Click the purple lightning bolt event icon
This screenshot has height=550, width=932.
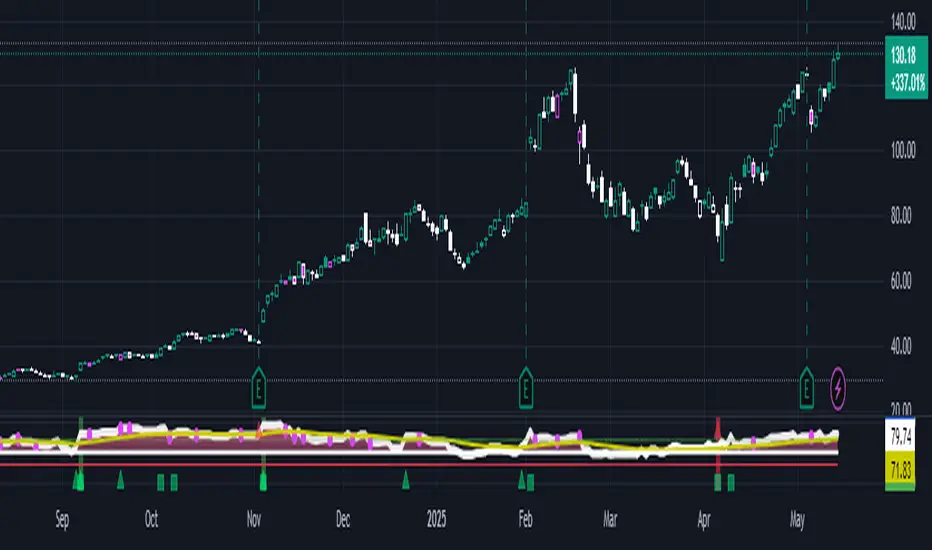pos(838,389)
